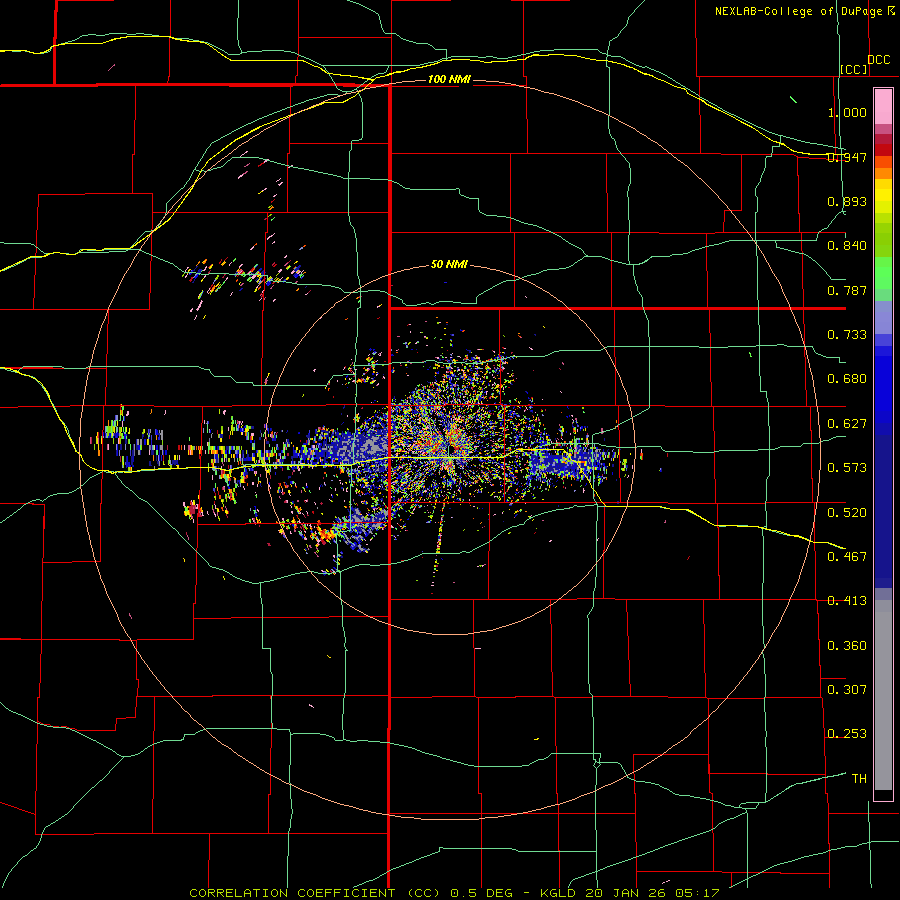Click the 0.627 scale value

(847, 424)
